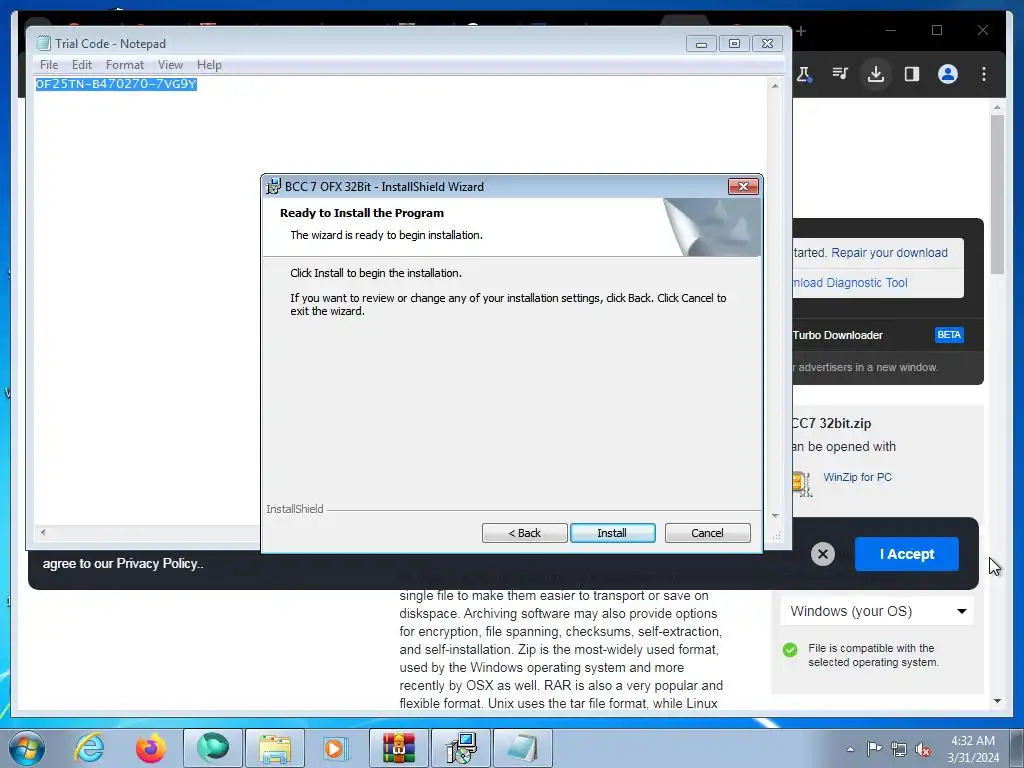Open the Action Center flag icon
1024x768 pixels.
[874, 749]
